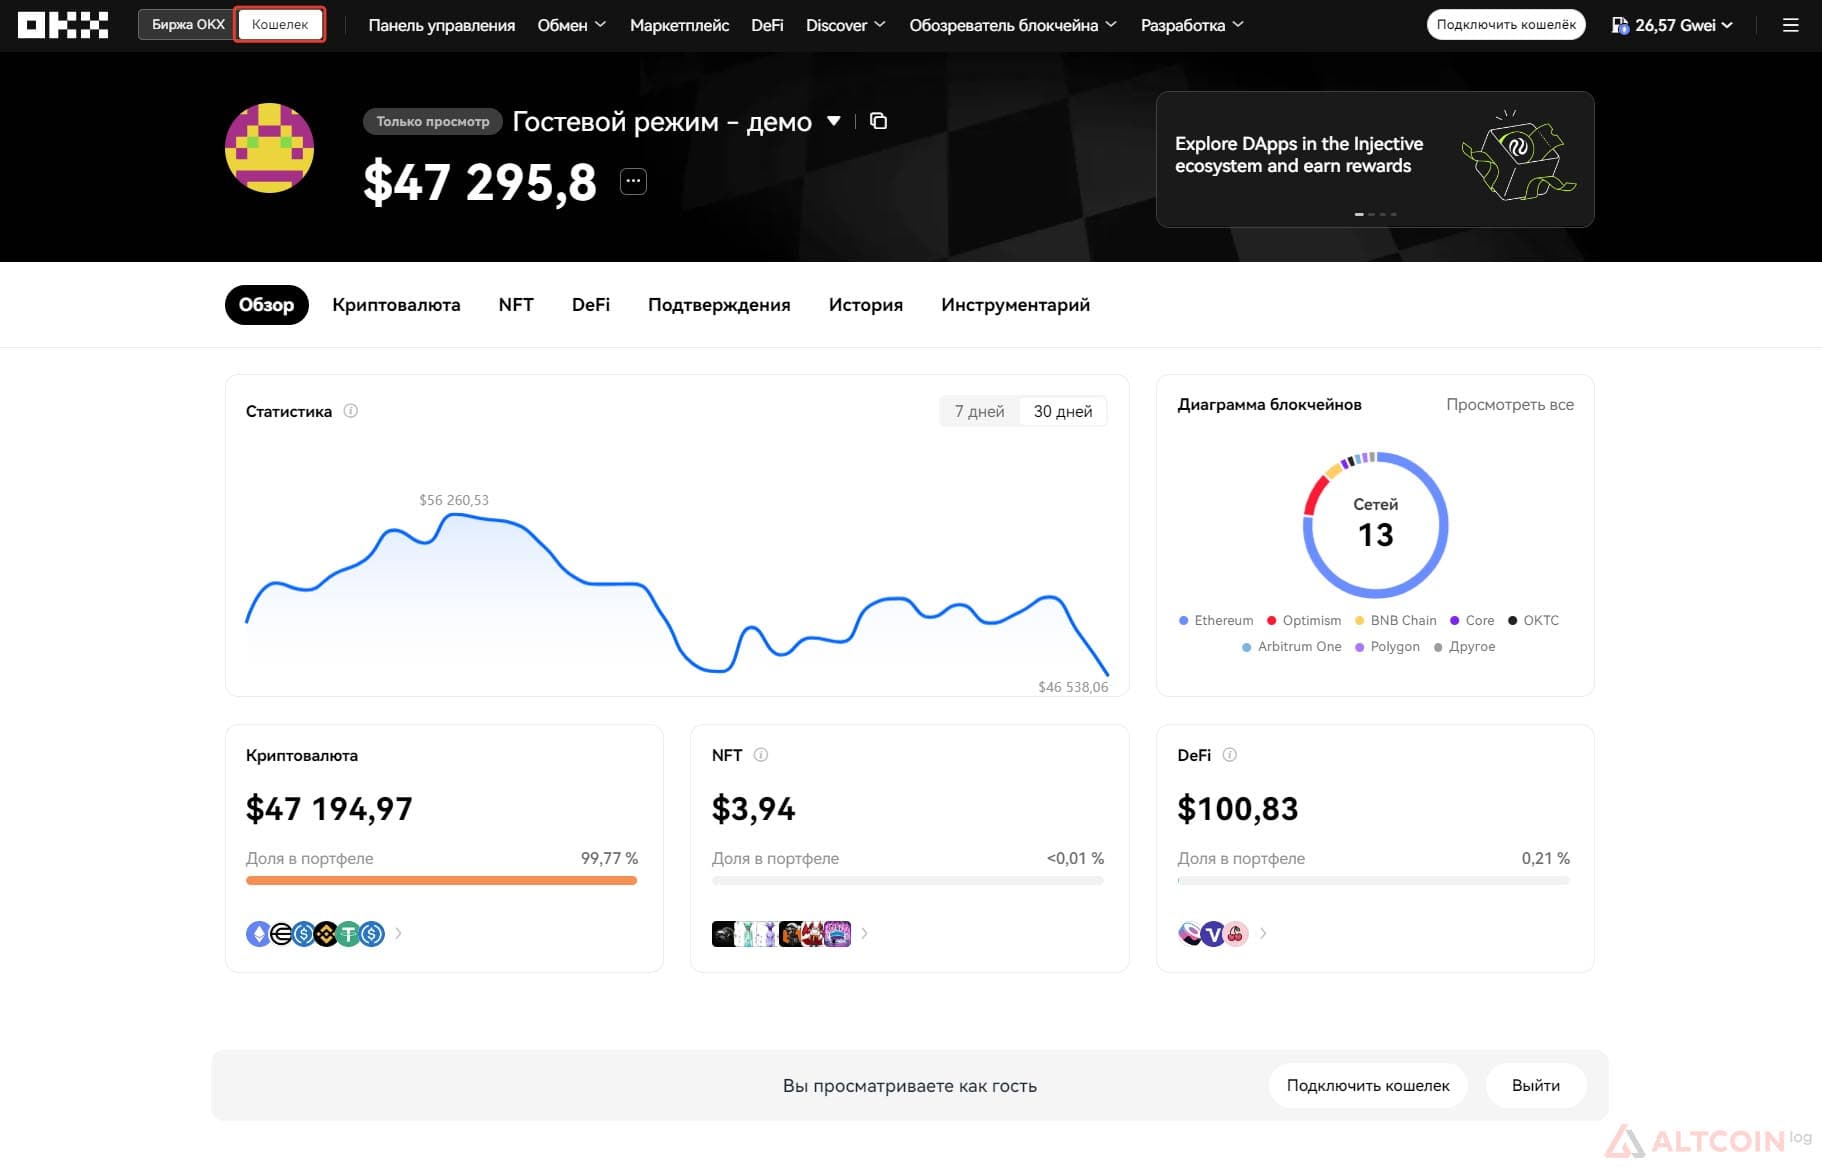Viewport: 1822px width, 1167px height.
Task: Open arrow next to crypto token icons
Action: [398, 934]
